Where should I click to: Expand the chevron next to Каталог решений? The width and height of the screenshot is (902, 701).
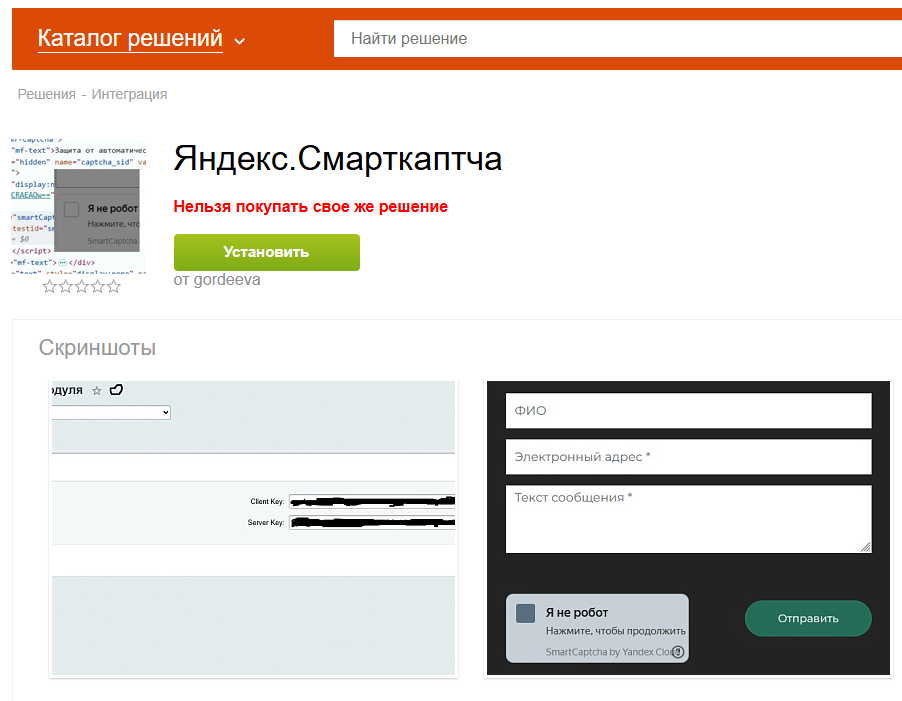click(x=239, y=41)
